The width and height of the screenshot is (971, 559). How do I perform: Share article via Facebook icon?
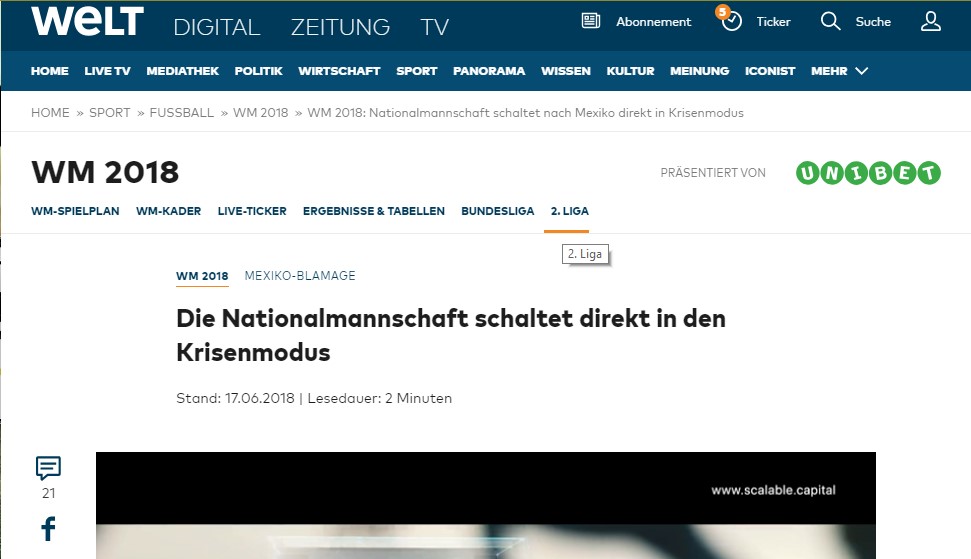pyautogui.click(x=48, y=528)
